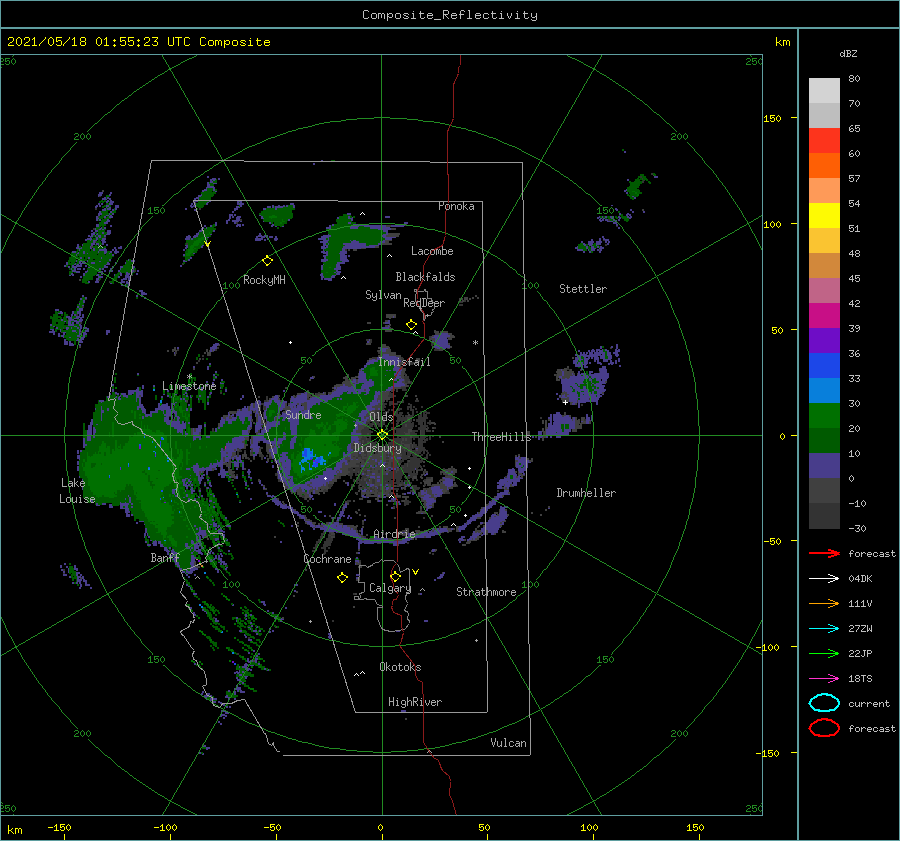900x841 pixels.
Task: Click the ThreeHills town label
Action: pyautogui.click(x=502, y=437)
